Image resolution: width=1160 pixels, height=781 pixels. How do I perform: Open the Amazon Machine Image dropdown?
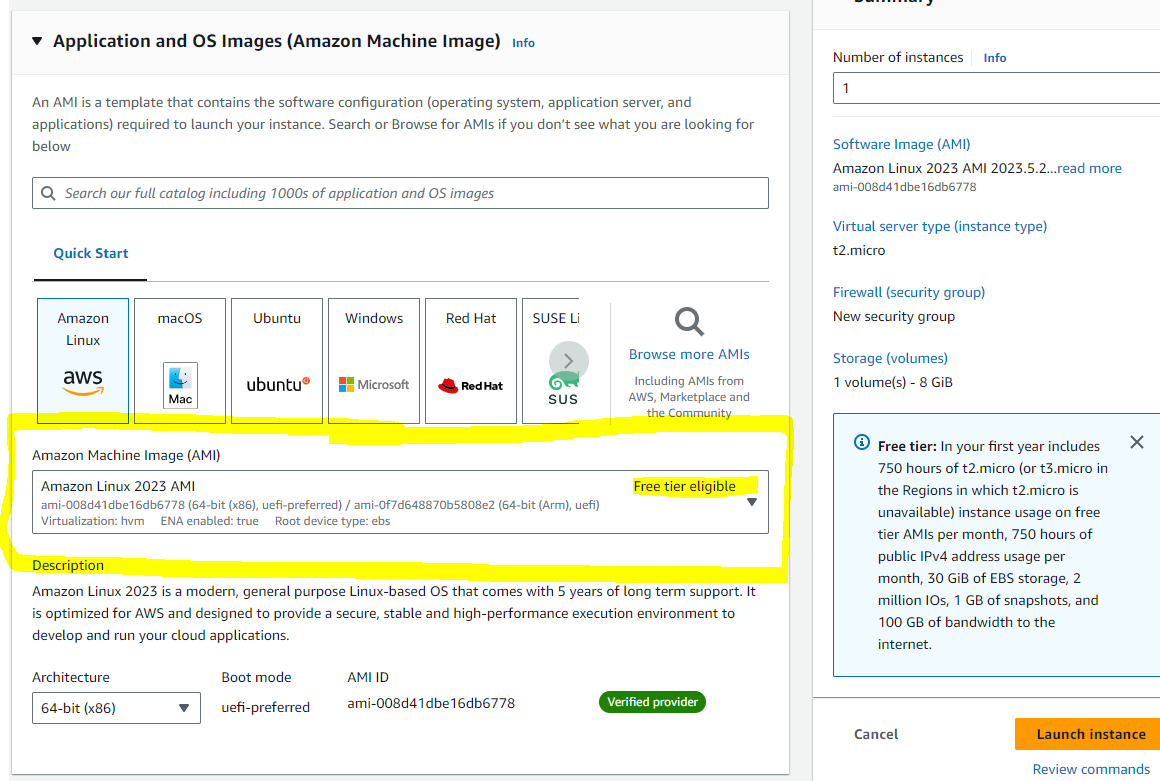400,502
